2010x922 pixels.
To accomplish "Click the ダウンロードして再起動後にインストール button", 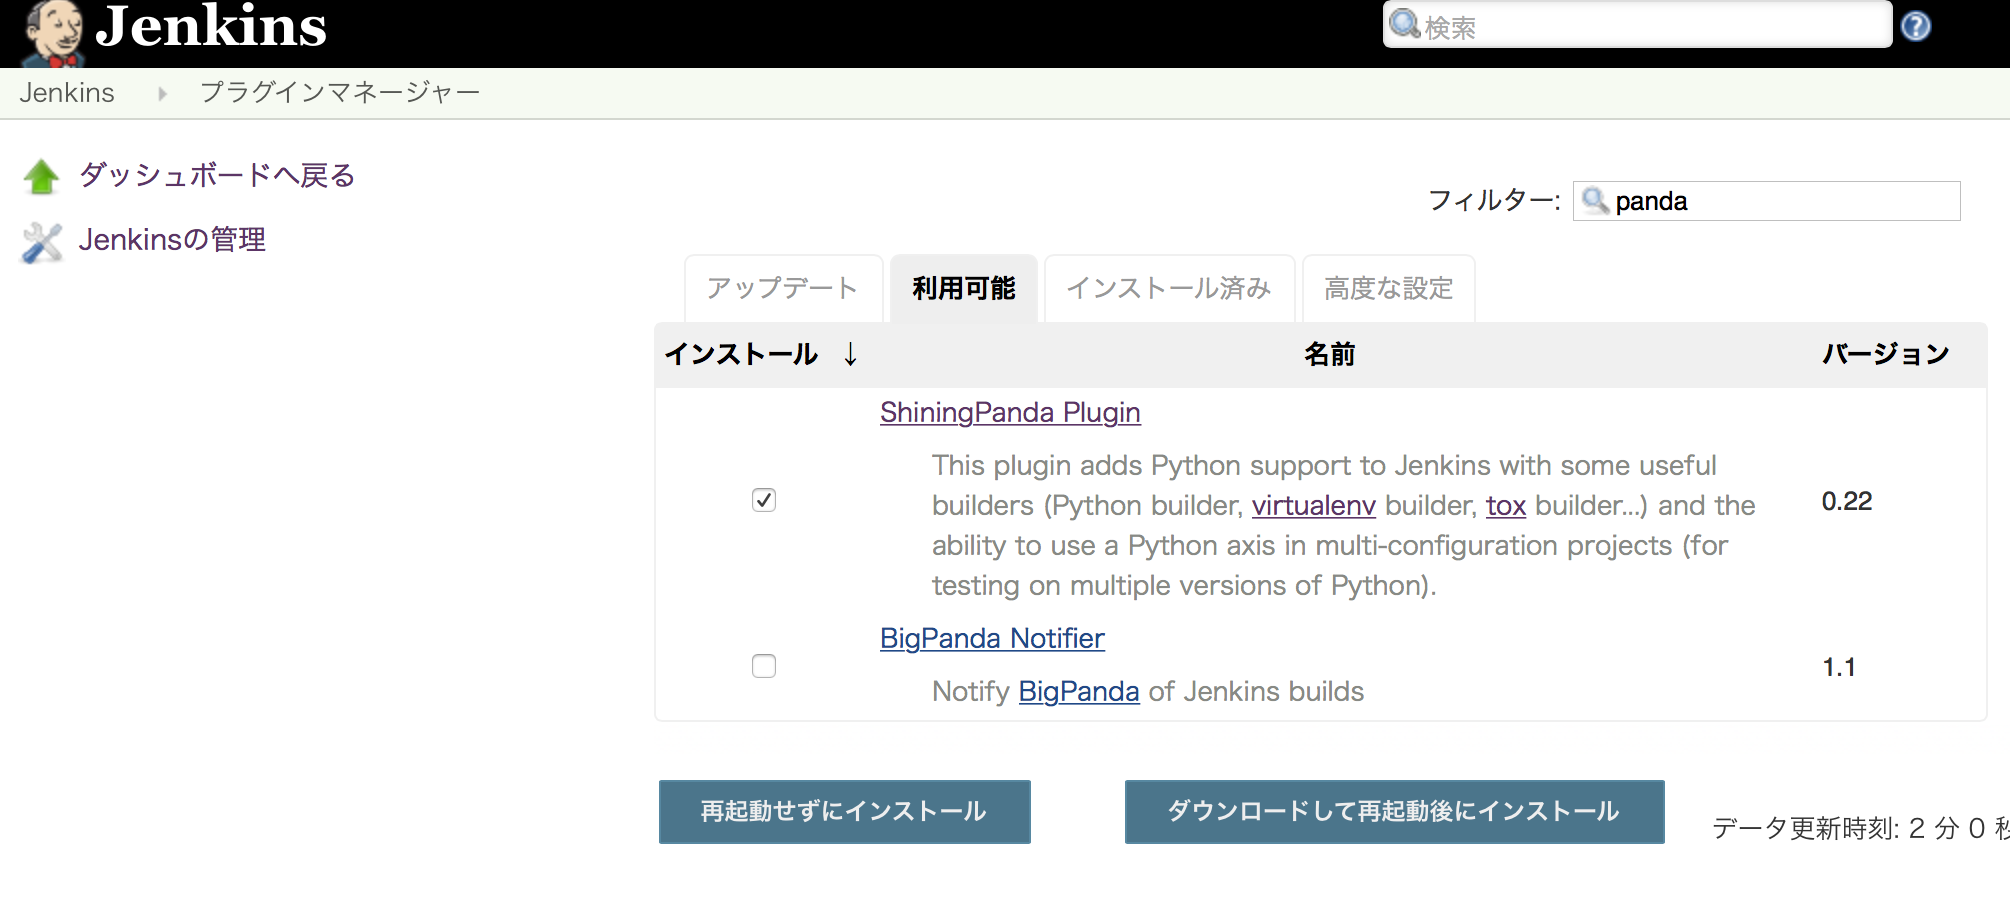I will click(1394, 811).
